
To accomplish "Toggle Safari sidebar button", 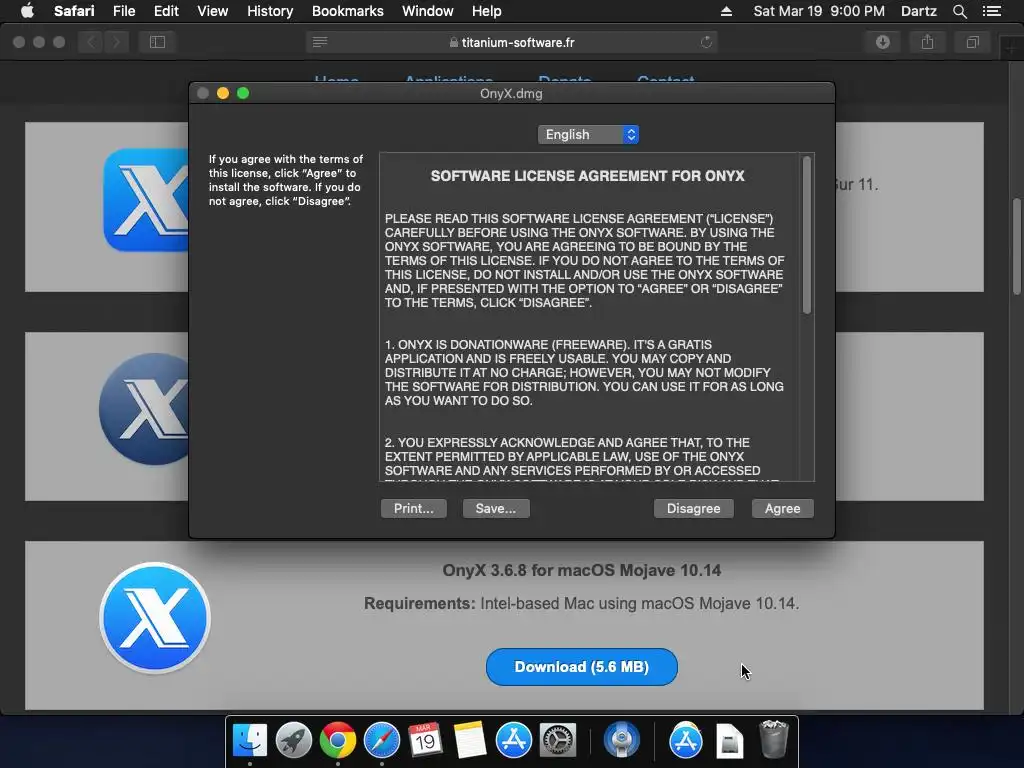I will click(157, 42).
